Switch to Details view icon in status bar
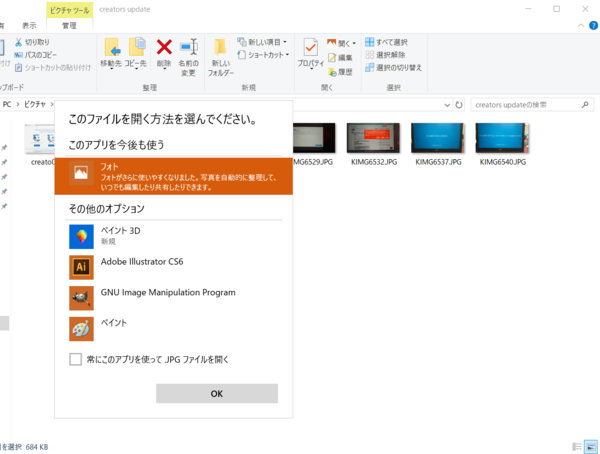The width and height of the screenshot is (600, 454). pos(577,447)
